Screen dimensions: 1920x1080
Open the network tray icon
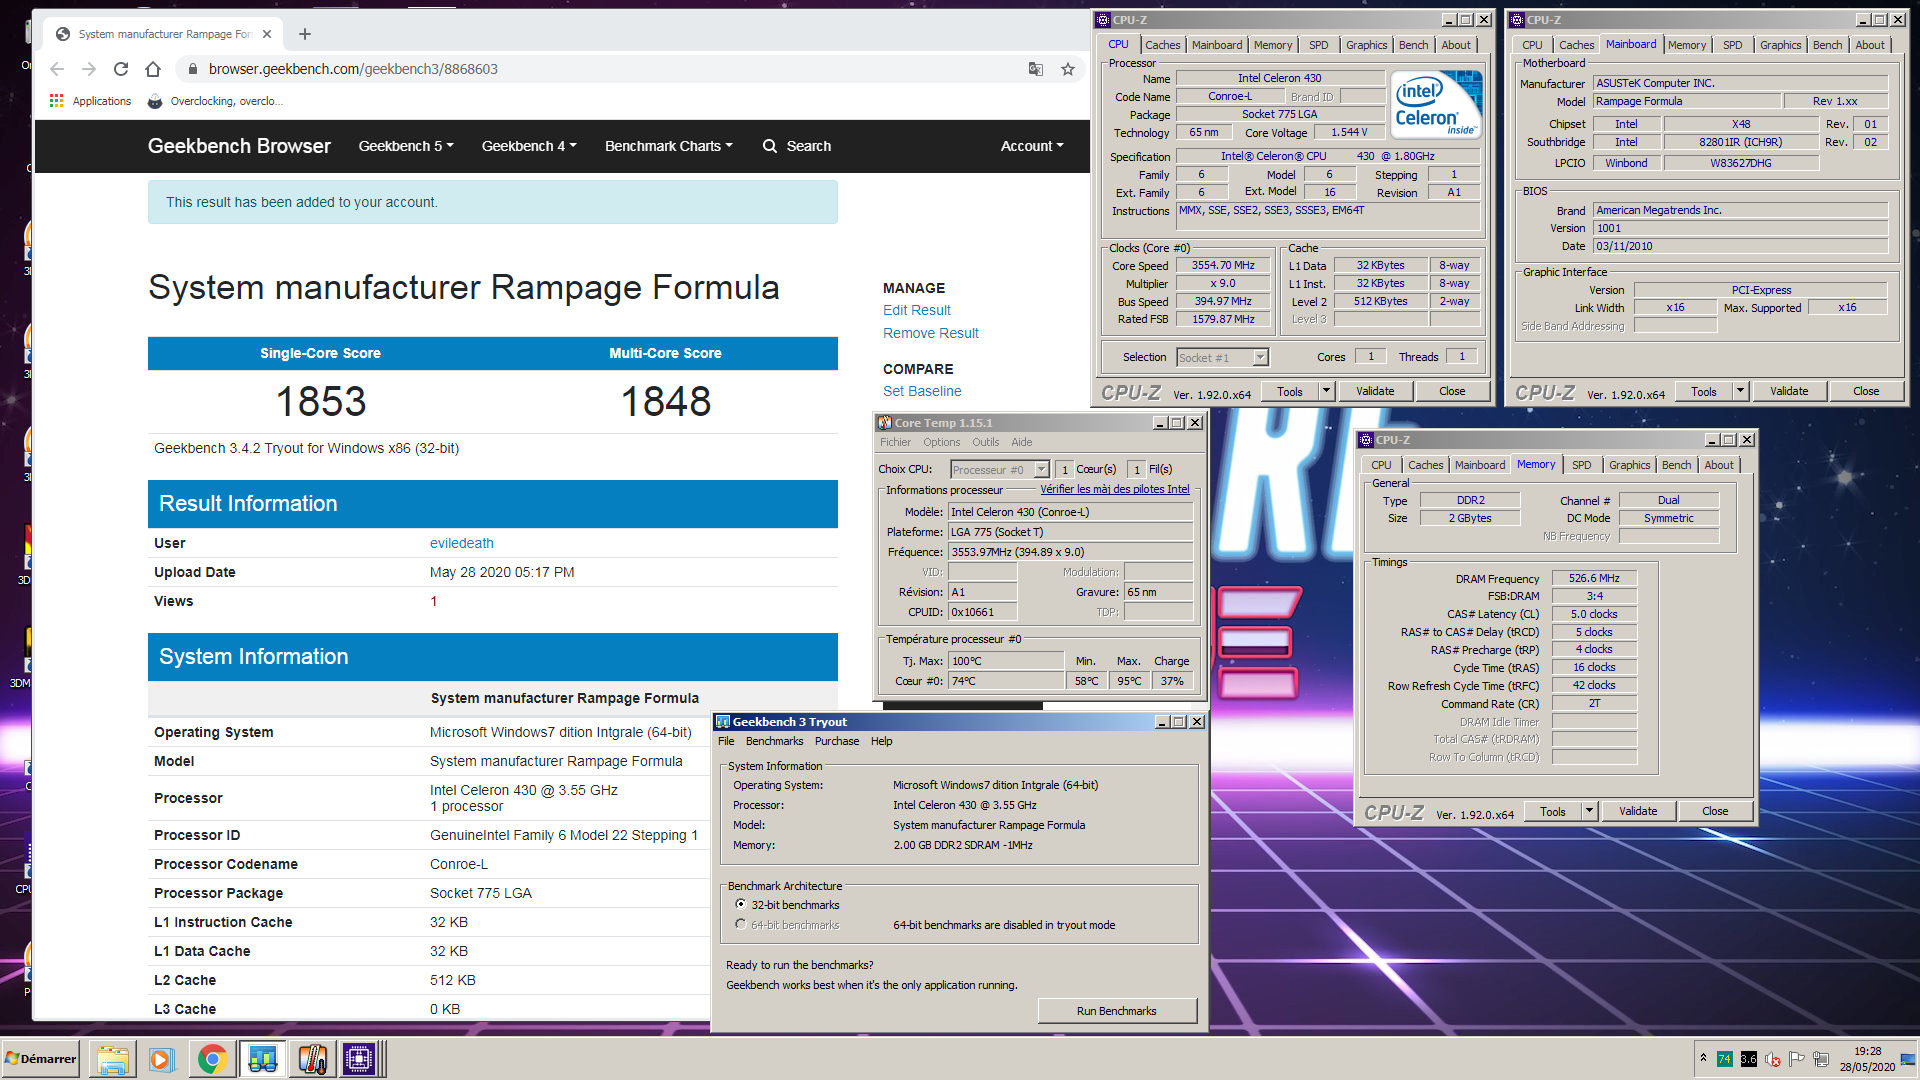point(1820,1059)
